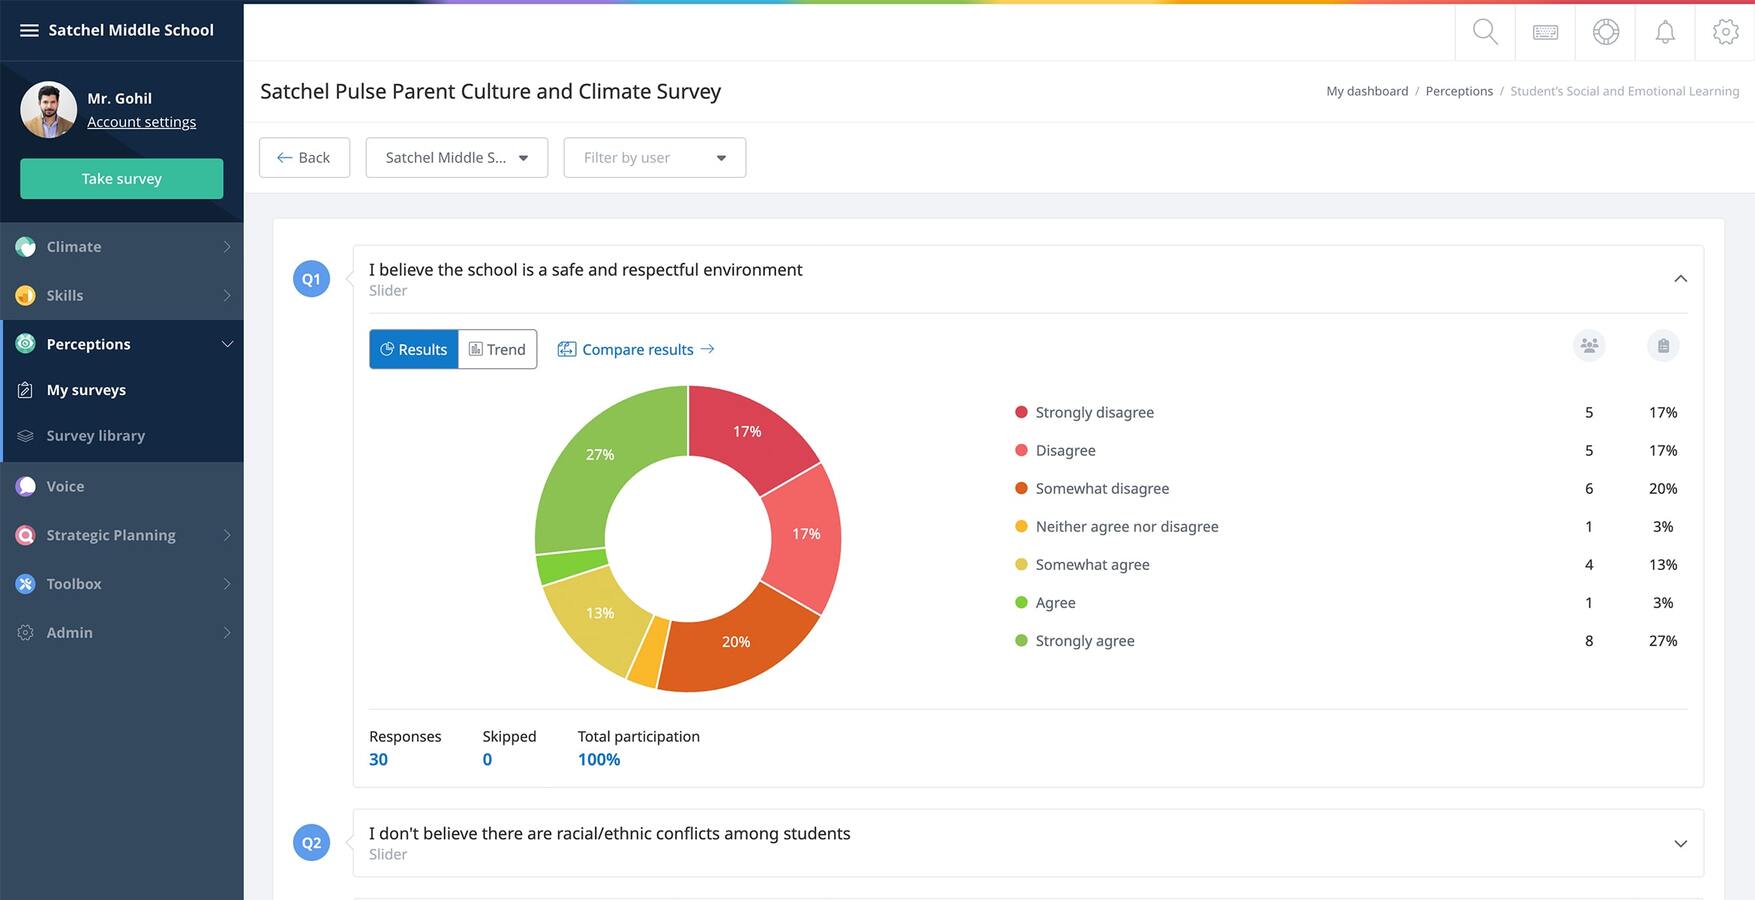Viewport: 1755px width, 900px height.
Task: Open Account settings link
Action: (x=142, y=122)
